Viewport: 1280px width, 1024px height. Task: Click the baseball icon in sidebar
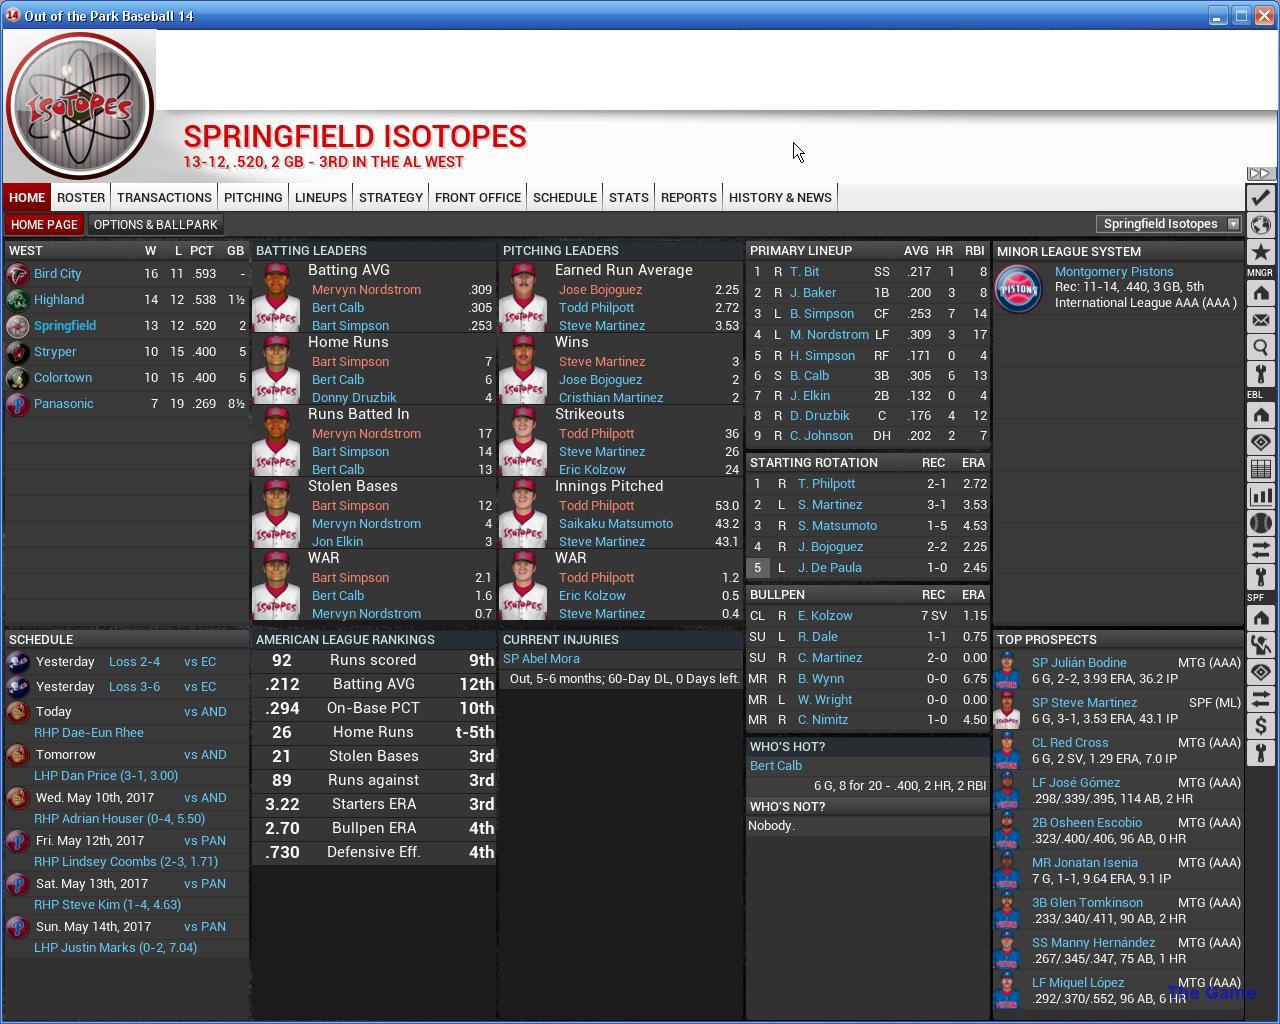[x=1260, y=523]
